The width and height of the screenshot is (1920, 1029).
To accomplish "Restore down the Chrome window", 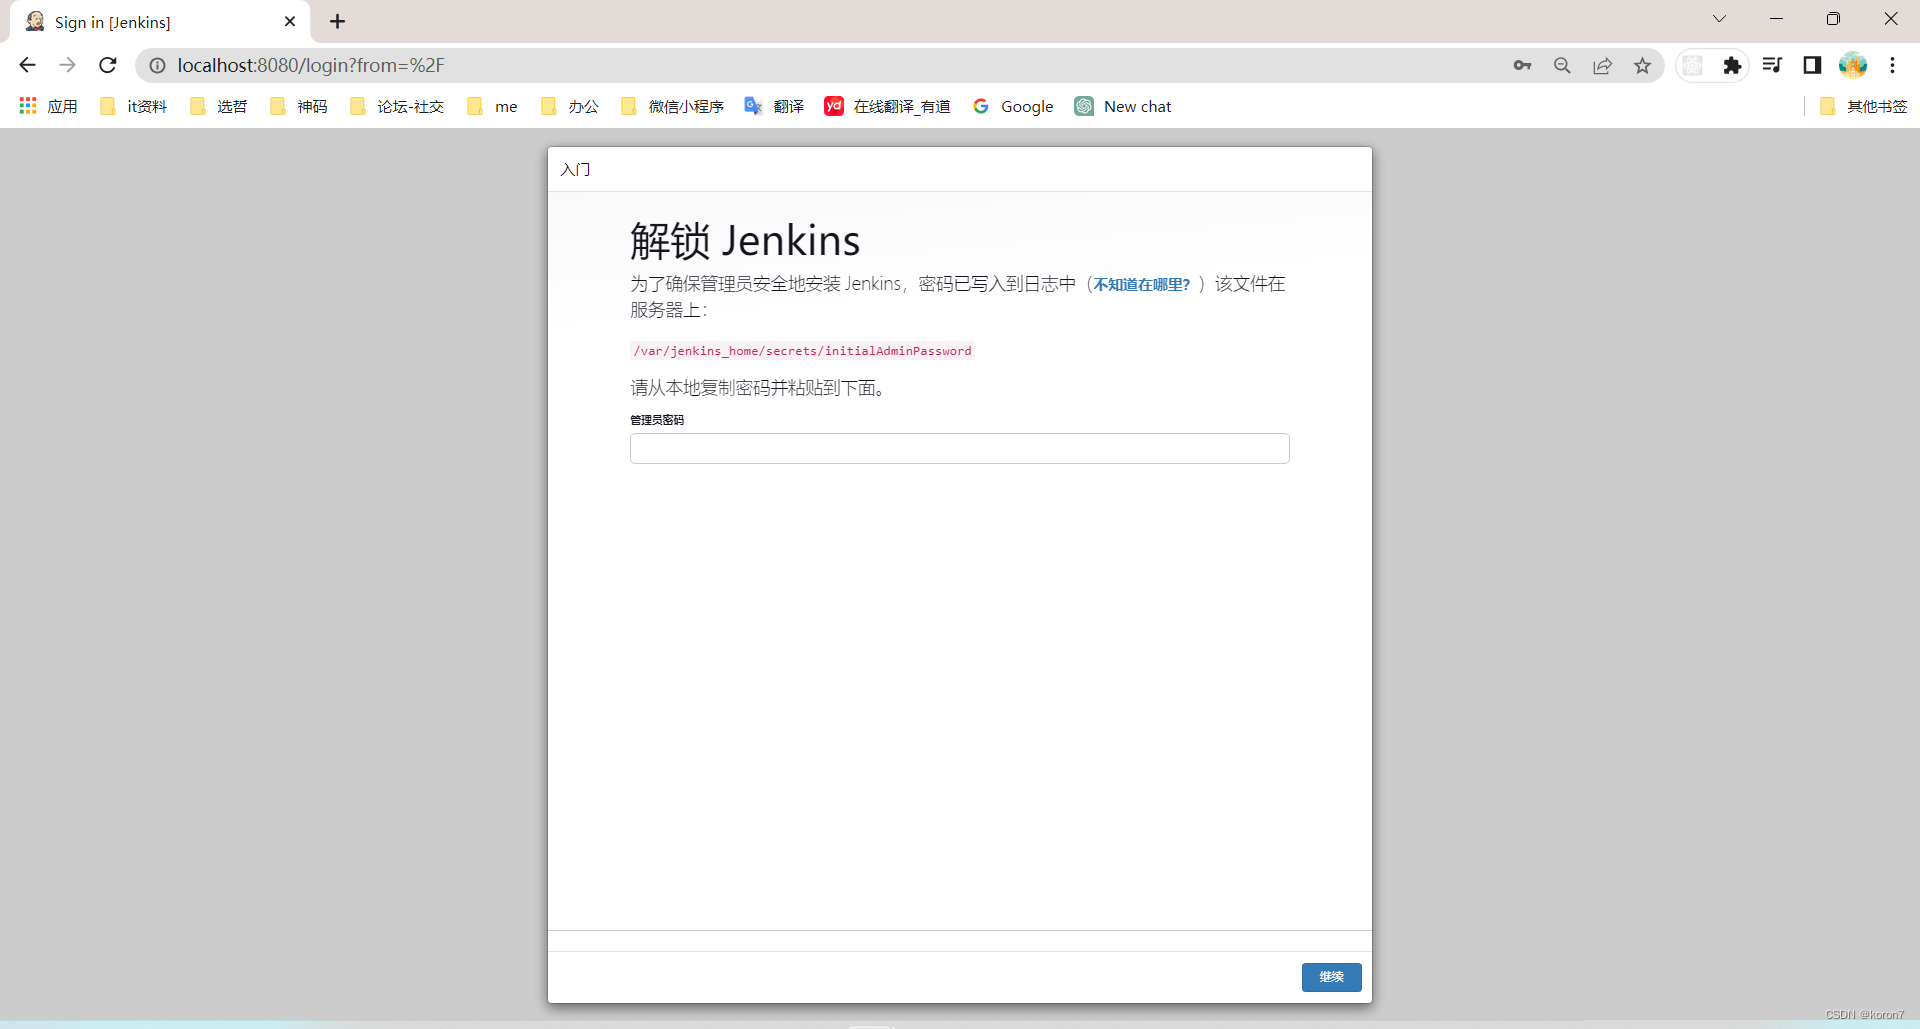I will [x=1833, y=19].
